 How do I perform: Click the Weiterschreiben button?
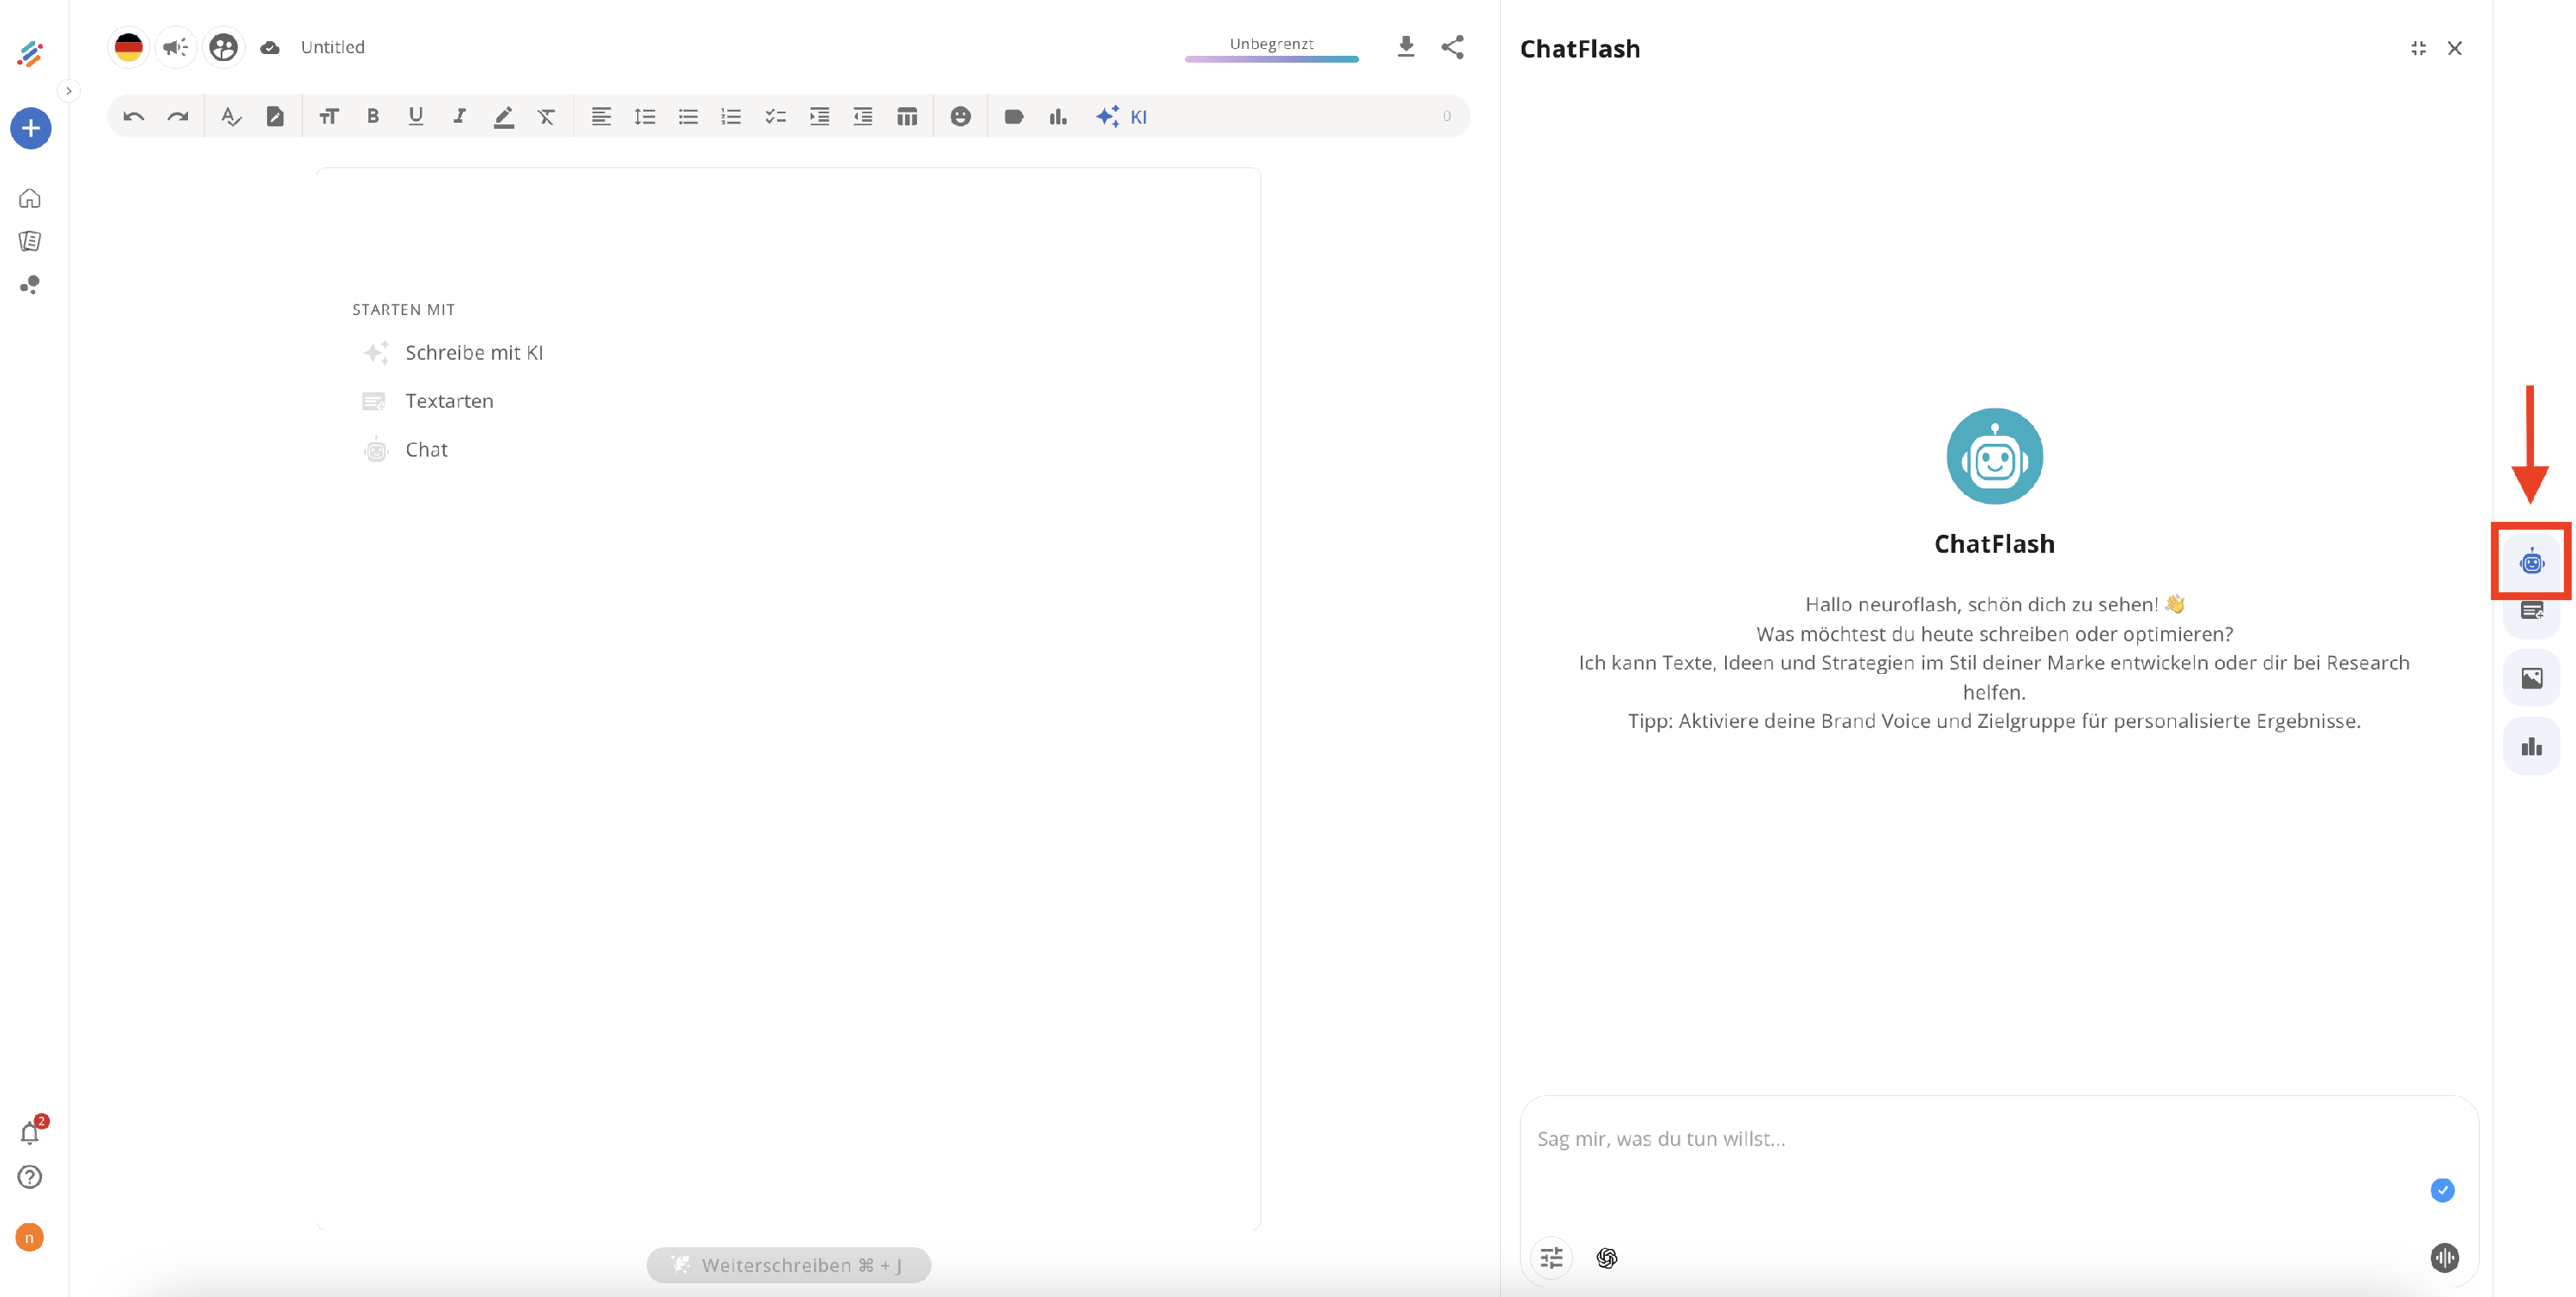pyautogui.click(x=788, y=1264)
